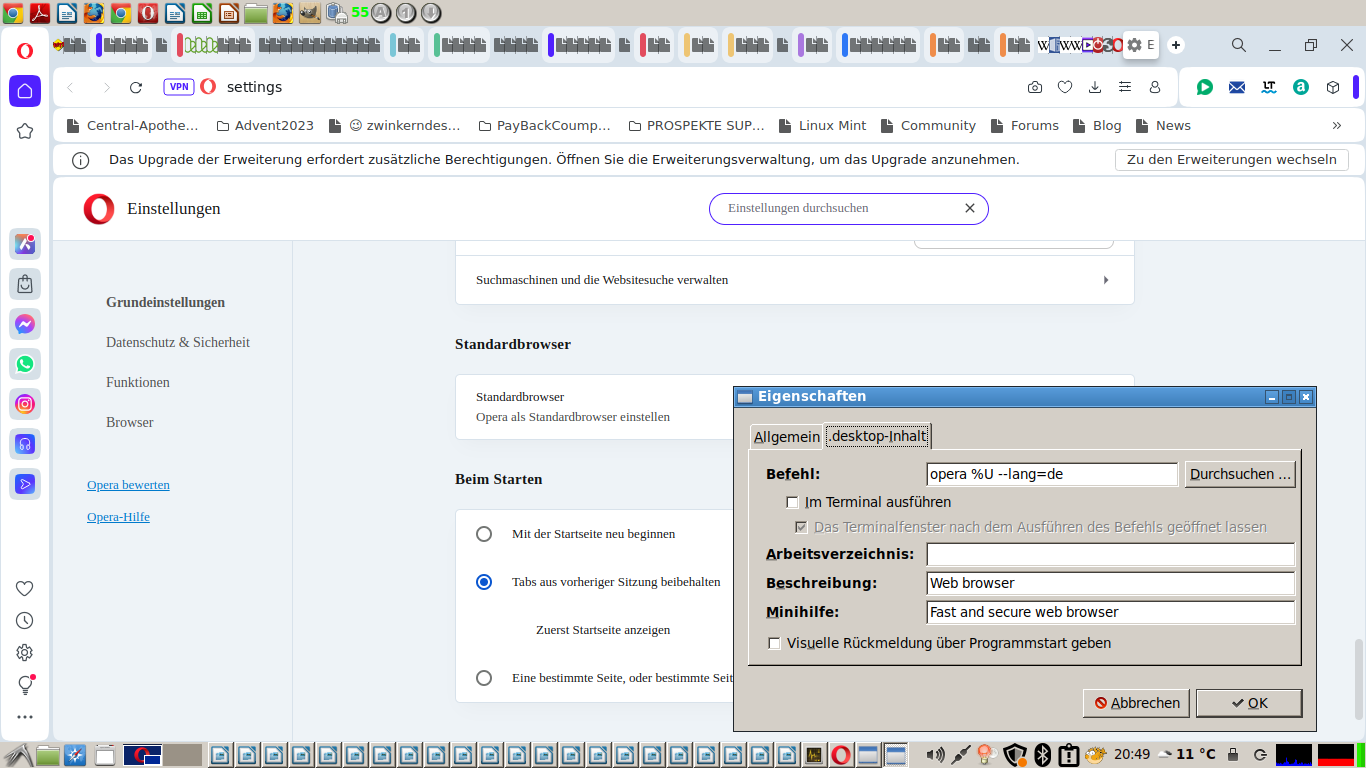Open the blue play-arrow icon in the Opera sidebar
This screenshot has width=1366, height=768.
pos(25,484)
